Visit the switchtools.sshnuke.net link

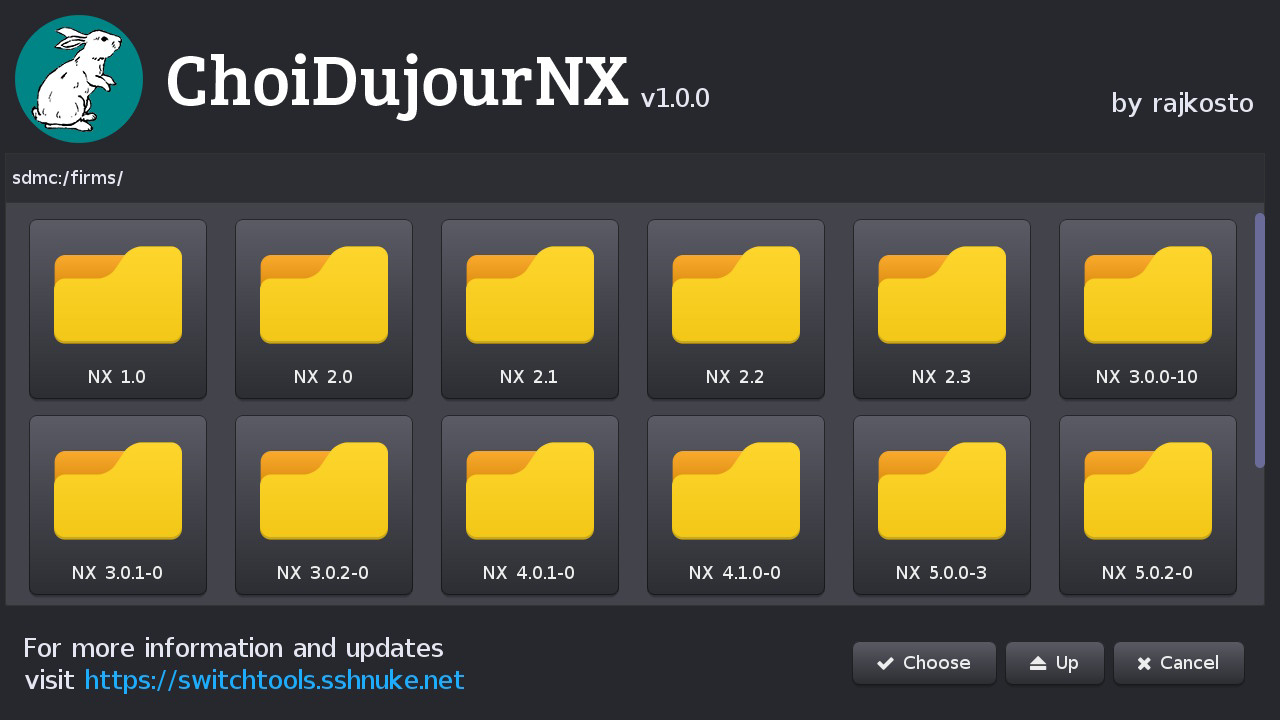(x=275, y=680)
